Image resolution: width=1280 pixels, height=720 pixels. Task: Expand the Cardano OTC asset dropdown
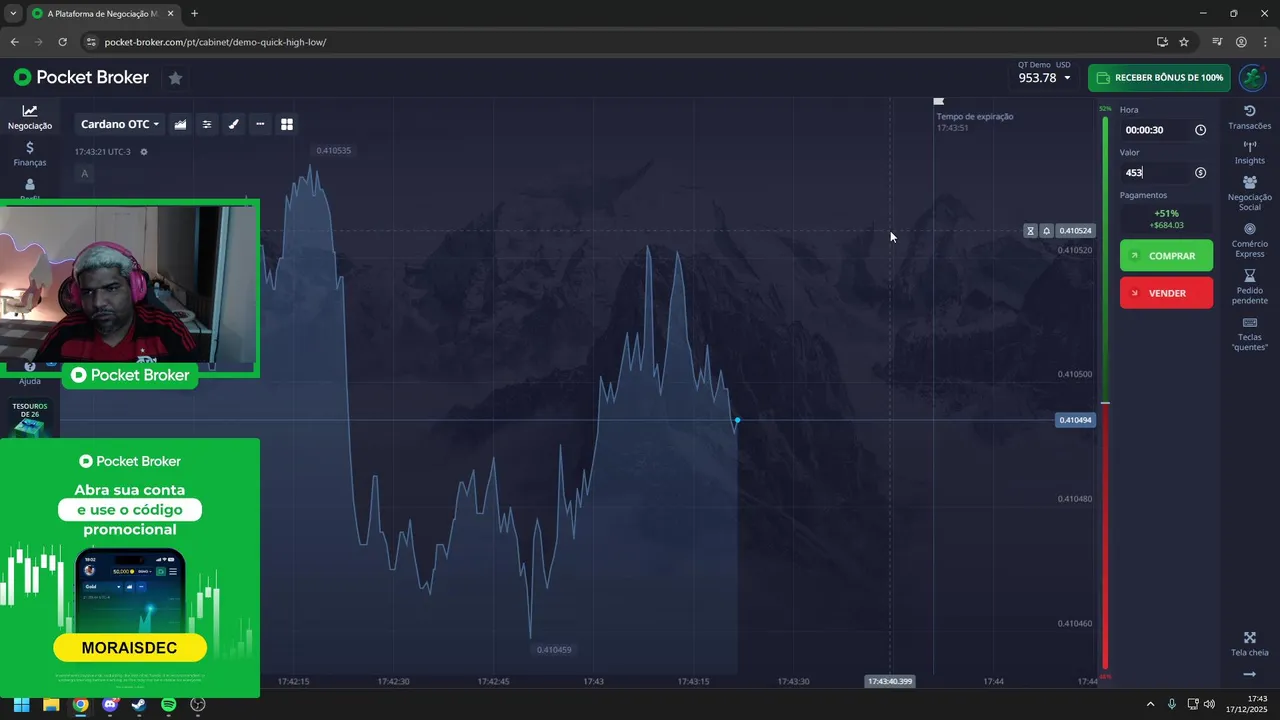(x=120, y=124)
